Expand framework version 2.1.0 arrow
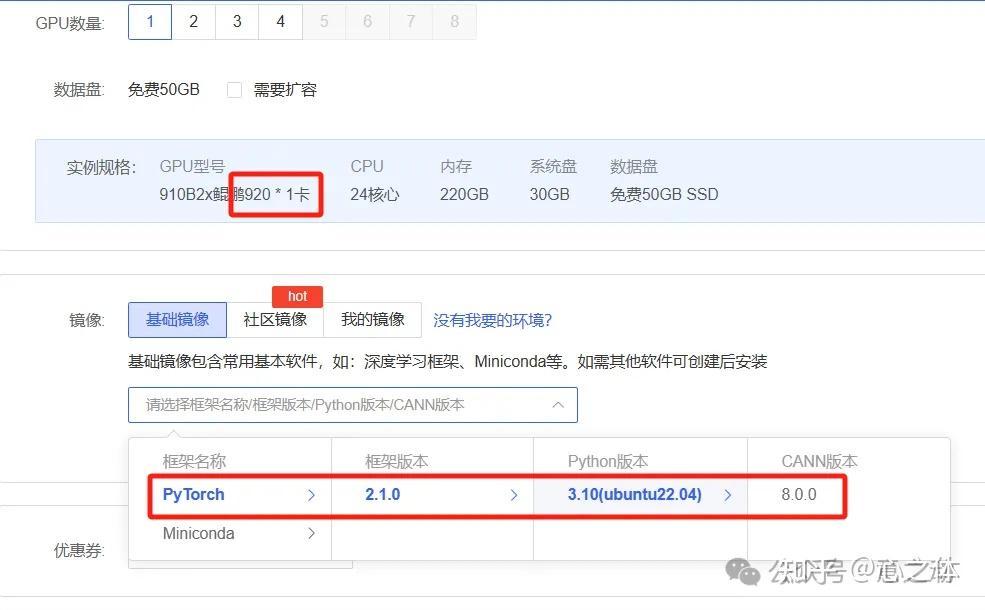 point(513,494)
